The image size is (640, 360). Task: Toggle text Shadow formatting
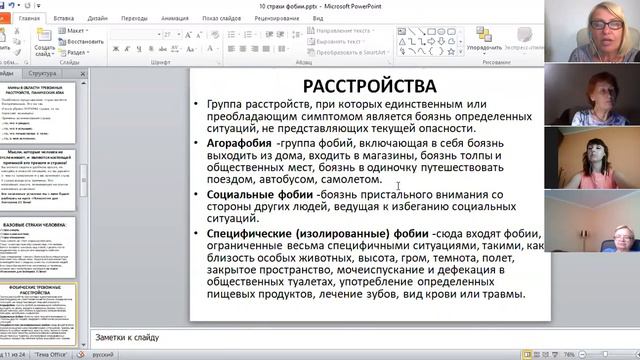[151, 49]
